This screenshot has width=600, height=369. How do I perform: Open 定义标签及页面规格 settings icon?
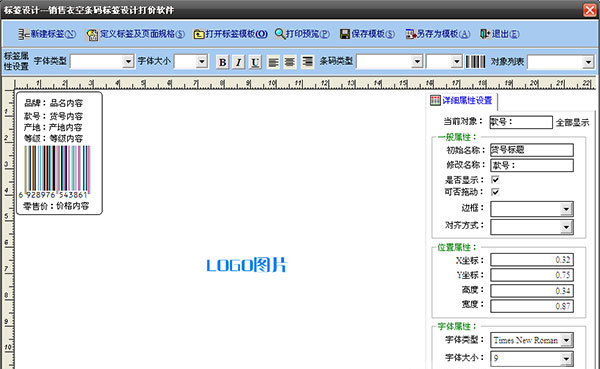click(x=92, y=34)
